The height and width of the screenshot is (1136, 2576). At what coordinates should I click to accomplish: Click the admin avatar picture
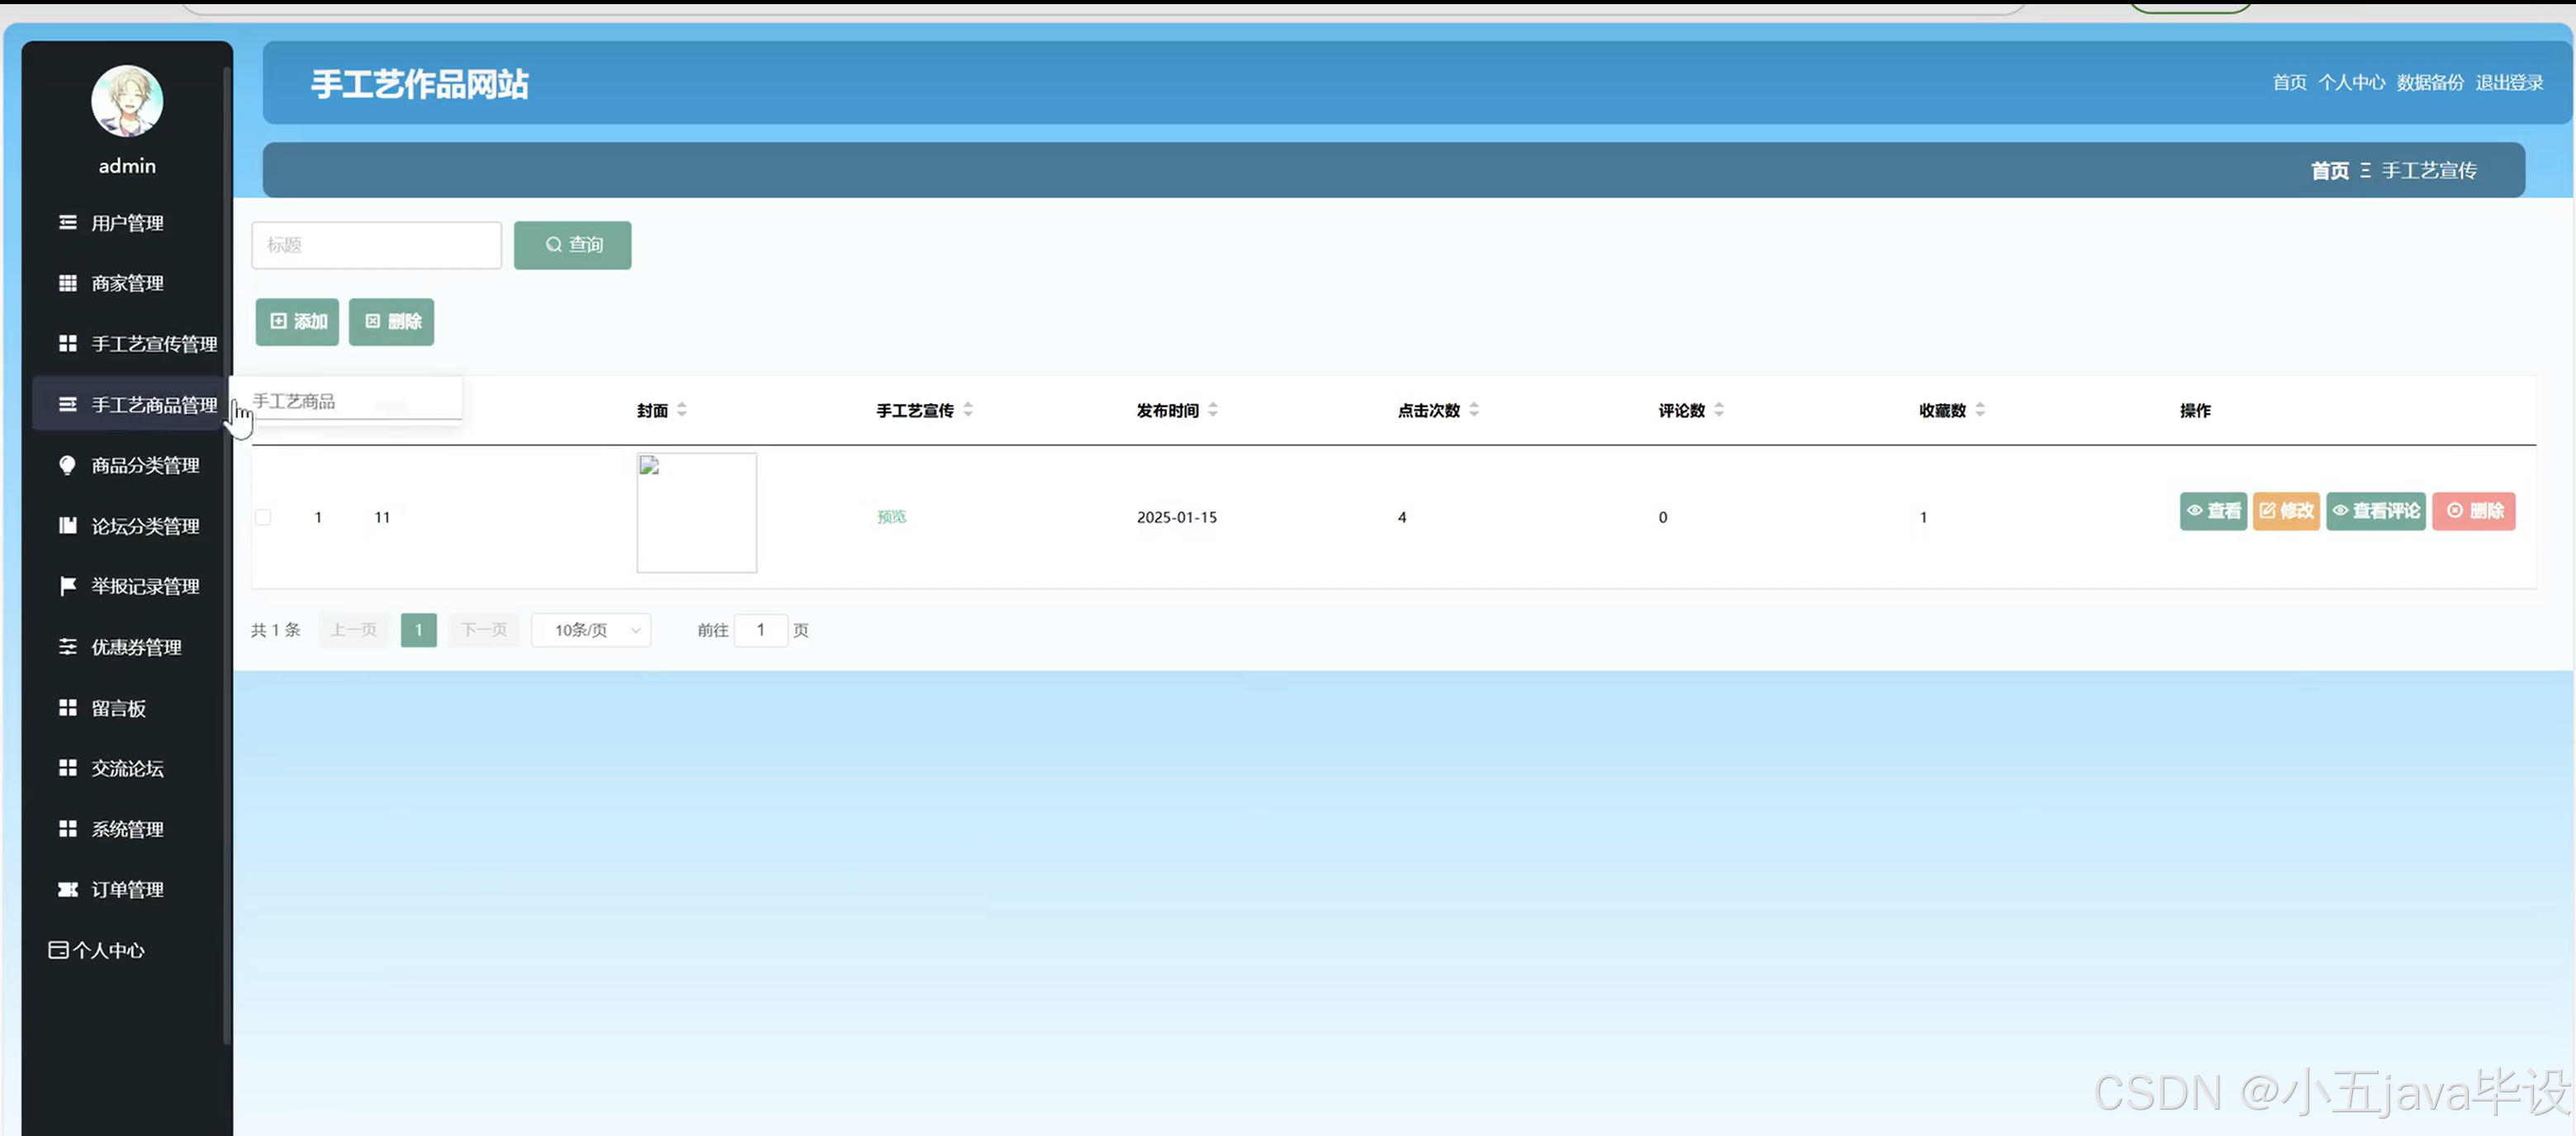pos(127,101)
